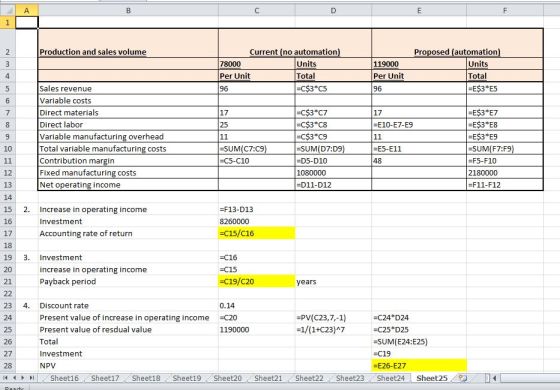Select the =E$3*E5 formula cell
Screen dimensions: 560x390
505,89
